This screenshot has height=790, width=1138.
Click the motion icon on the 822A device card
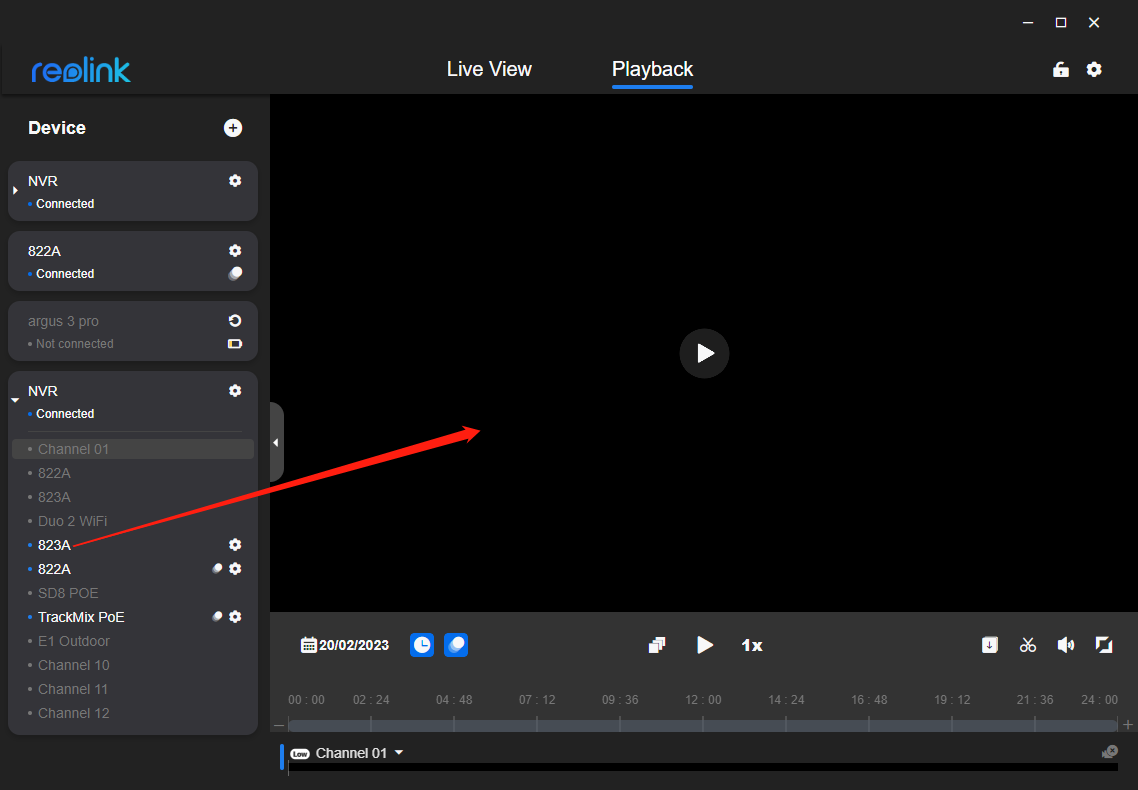click(x=235, y=273)
